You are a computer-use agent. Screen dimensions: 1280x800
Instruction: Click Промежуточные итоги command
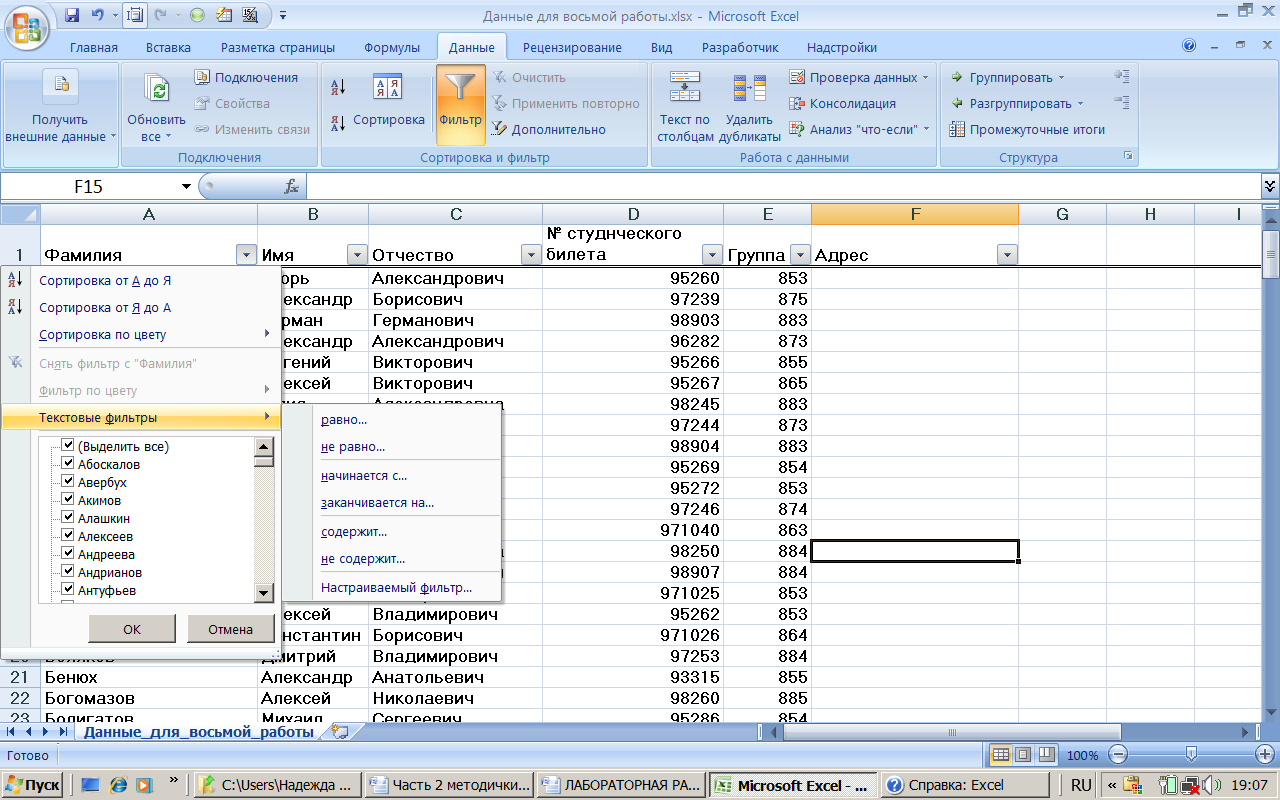coord(1027,129)
